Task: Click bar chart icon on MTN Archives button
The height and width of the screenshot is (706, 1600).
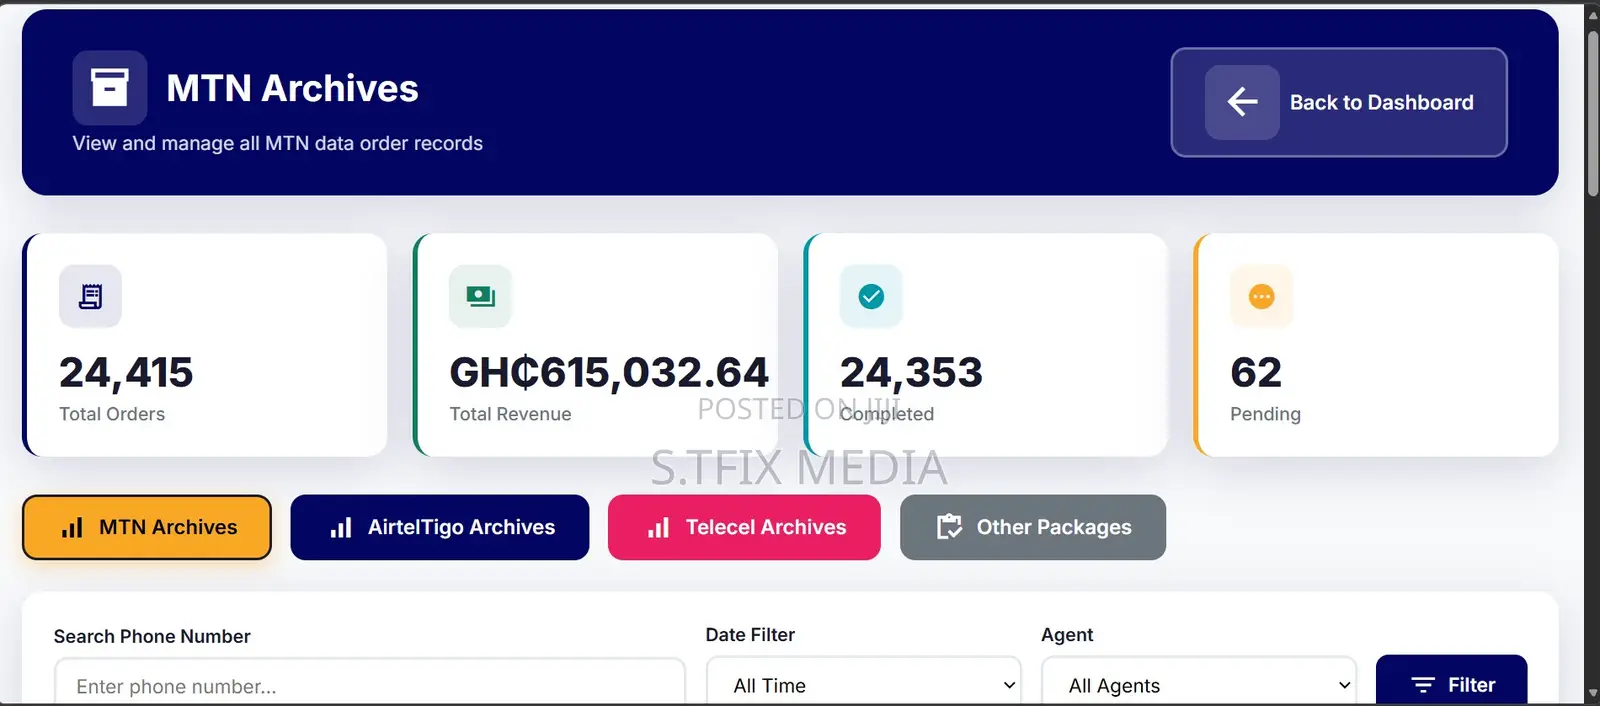Action: tap(72, 528)
